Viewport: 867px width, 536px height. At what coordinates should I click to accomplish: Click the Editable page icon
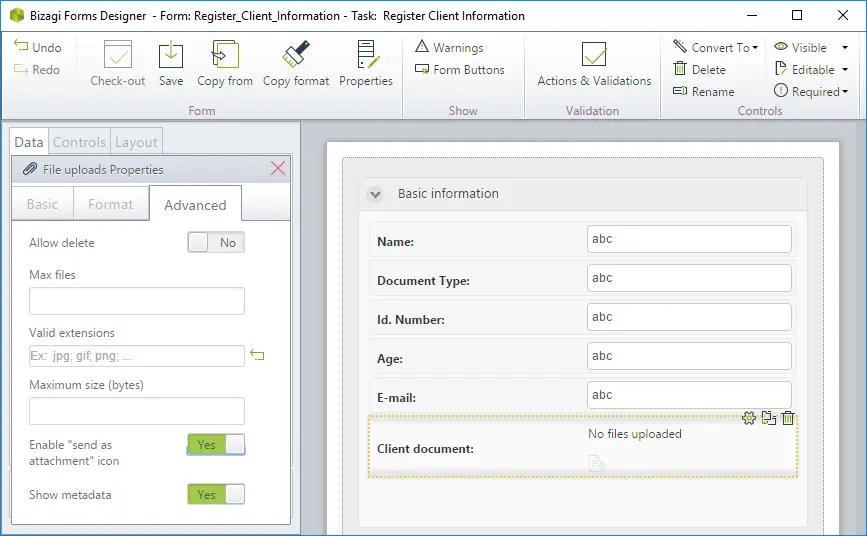(x=781, y=69)
